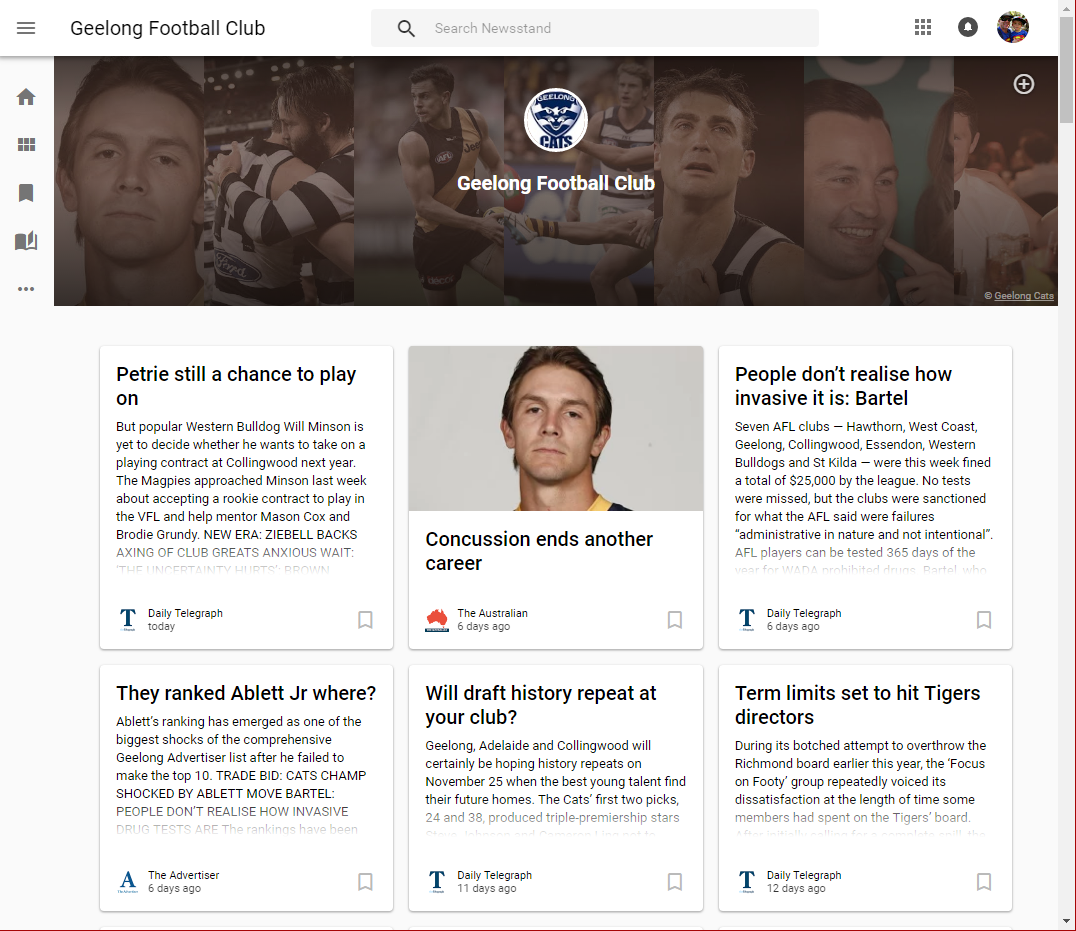Open 'Concussion ends another career' headline

point(539,551)
